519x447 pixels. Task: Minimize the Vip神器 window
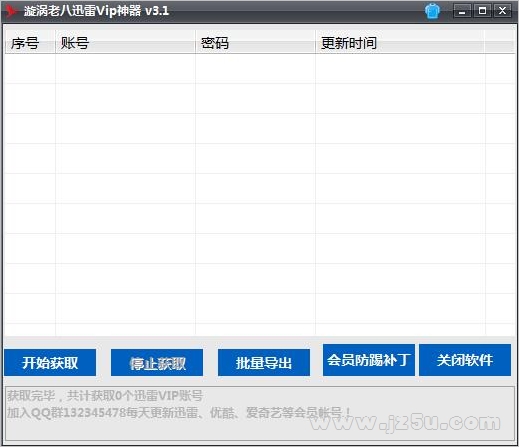[462, 11]
